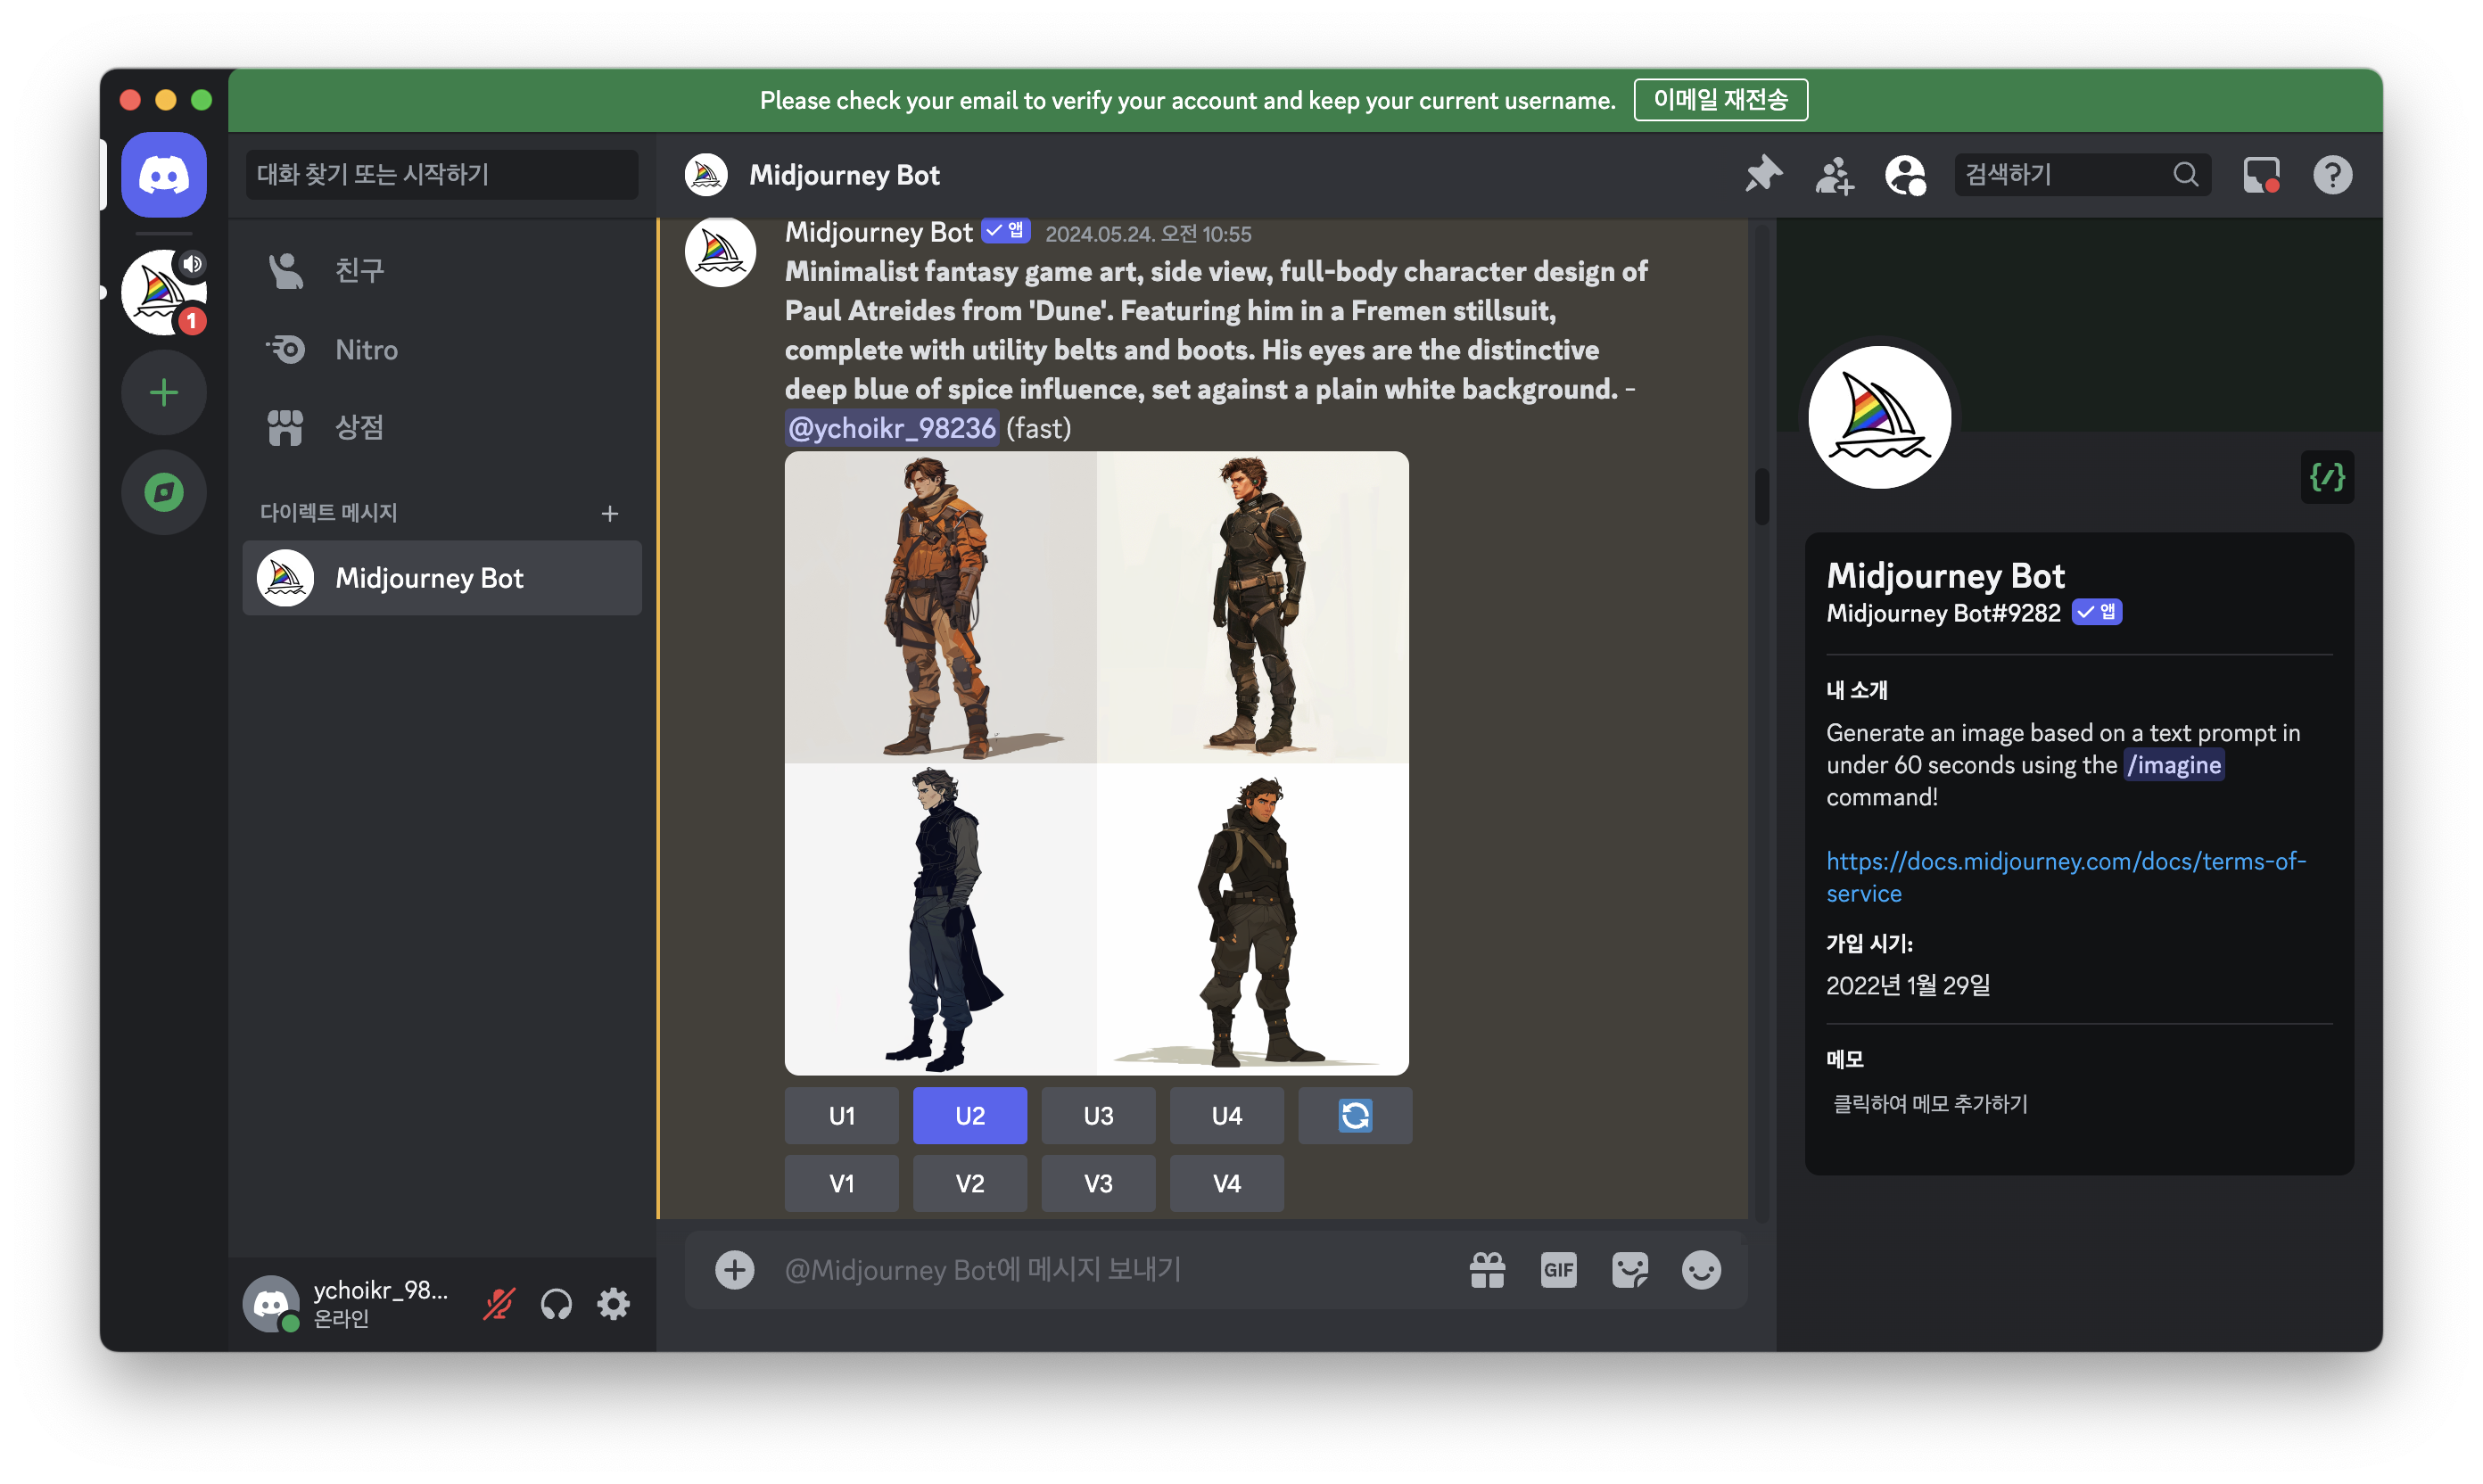This screenshot has height=1484, width=2483.
Task: Click the add friends to DM icon
Action: click(1834, 175)
